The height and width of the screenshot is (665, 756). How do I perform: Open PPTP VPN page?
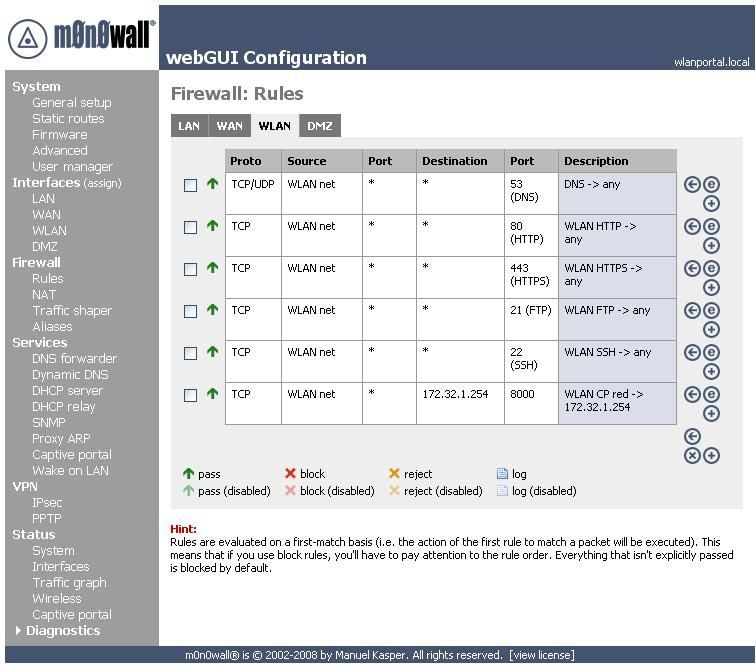tap(46, 518)
